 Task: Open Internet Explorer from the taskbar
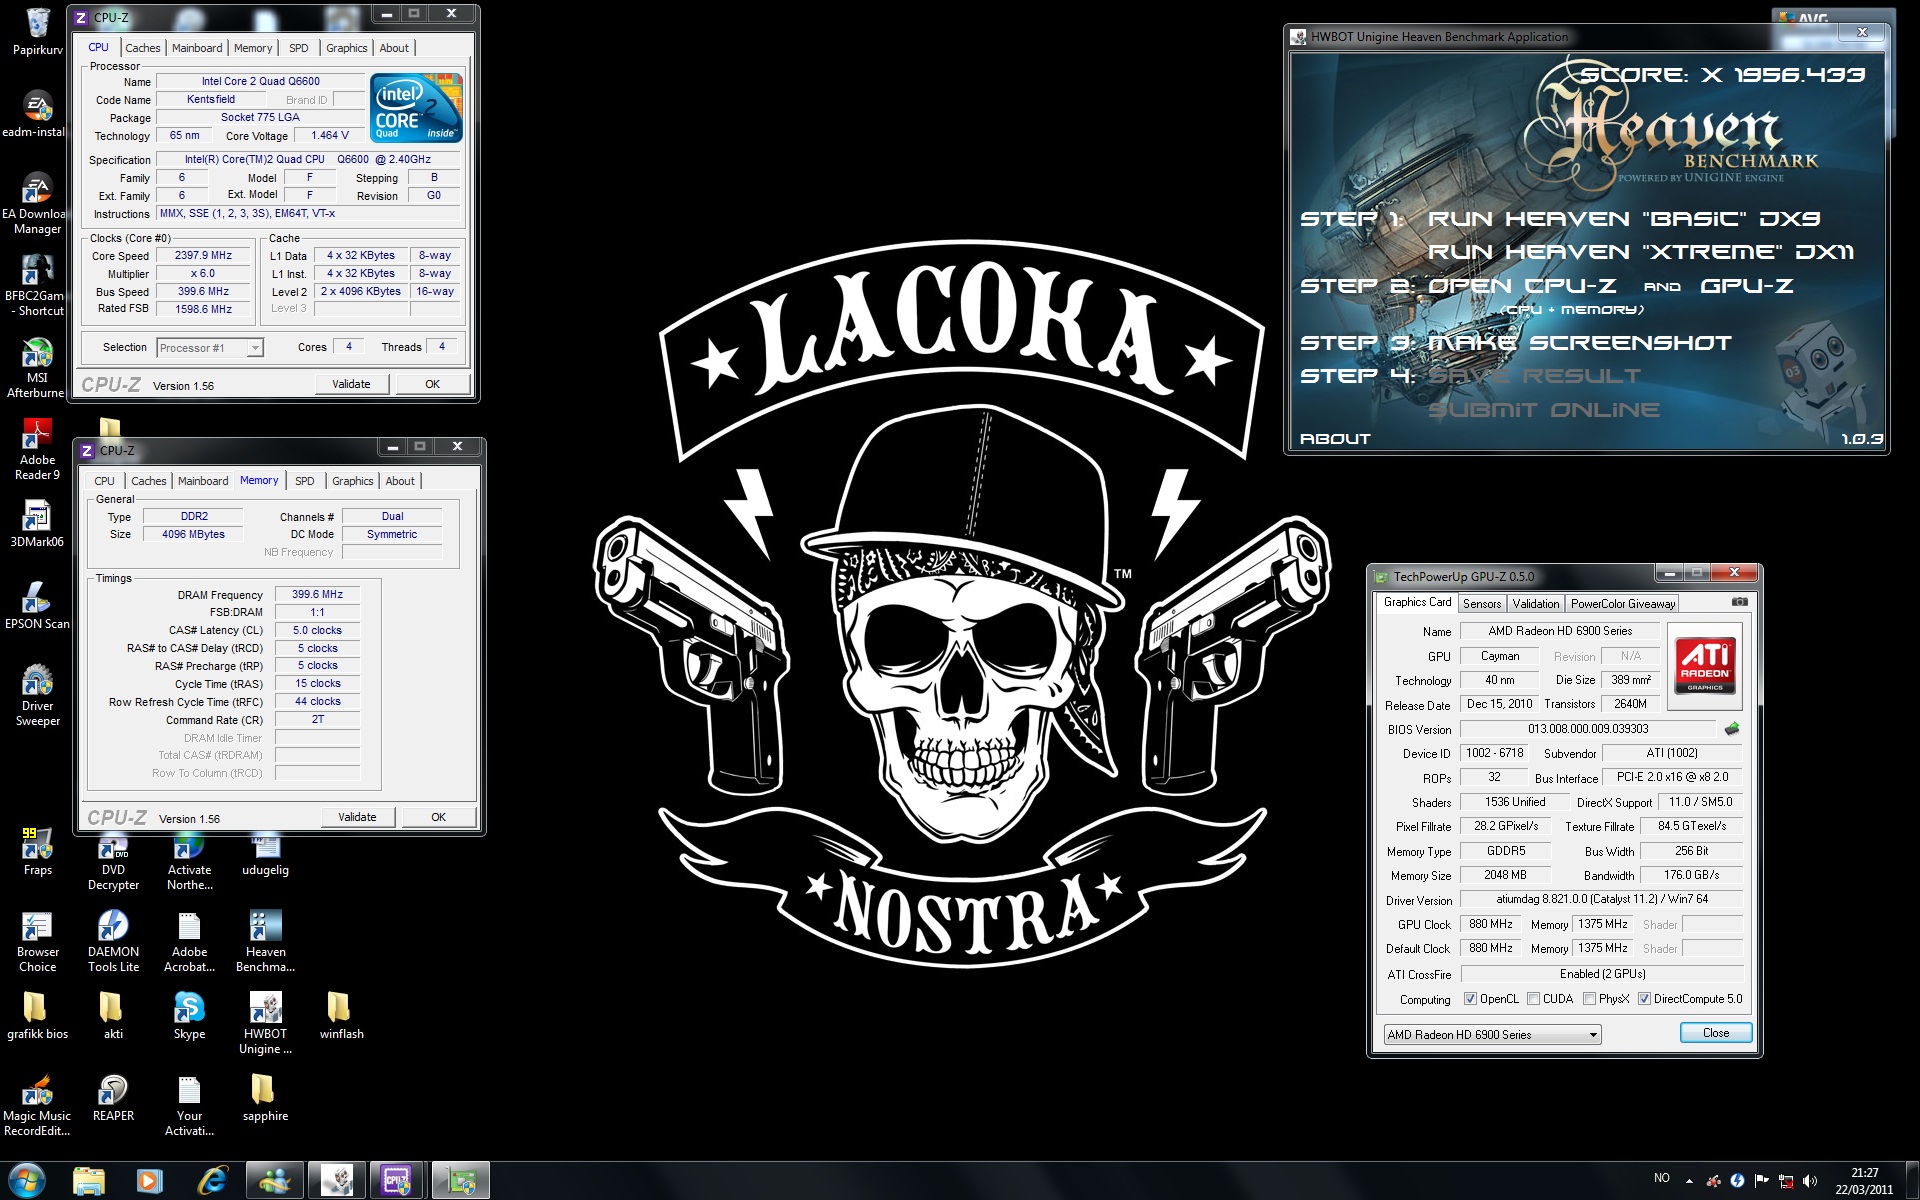211,1181
